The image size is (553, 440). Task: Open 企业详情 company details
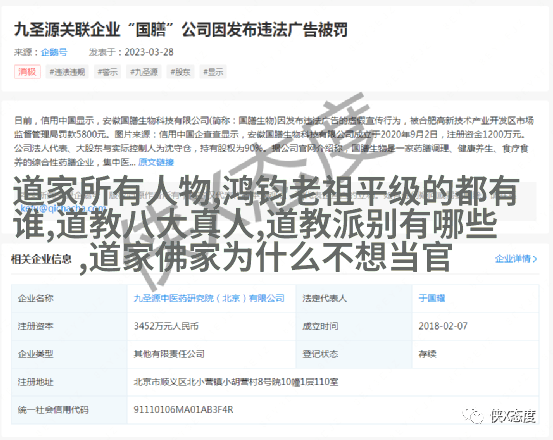[x=513, y=259]
